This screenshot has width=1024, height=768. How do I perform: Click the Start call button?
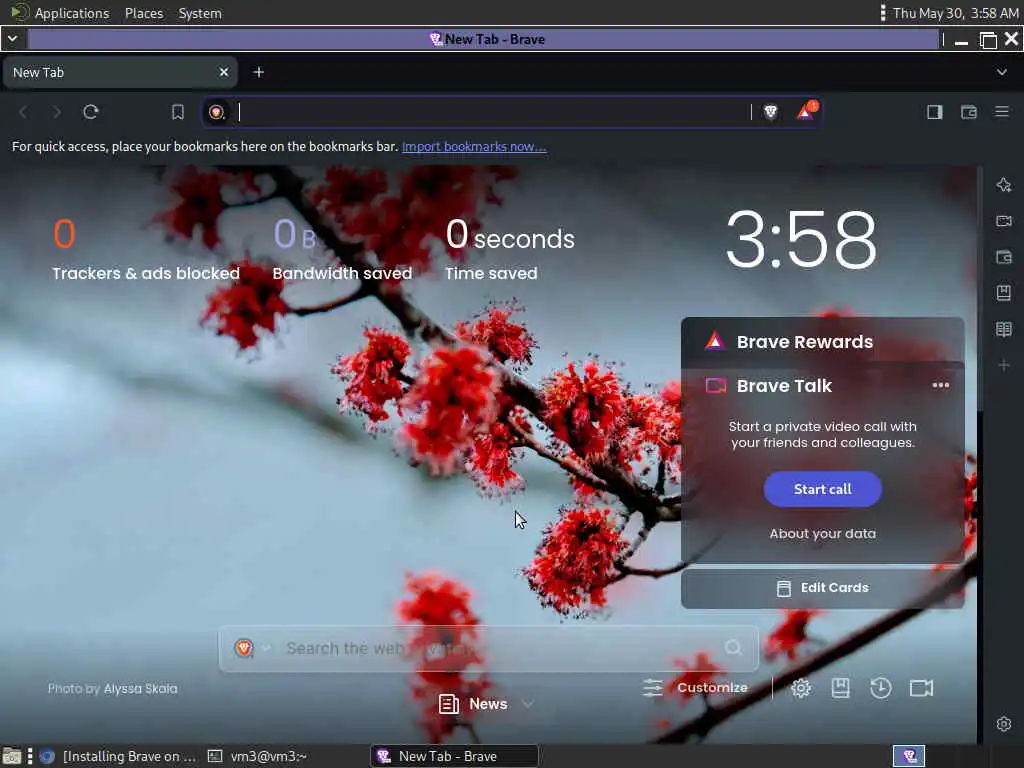[822, 489]
